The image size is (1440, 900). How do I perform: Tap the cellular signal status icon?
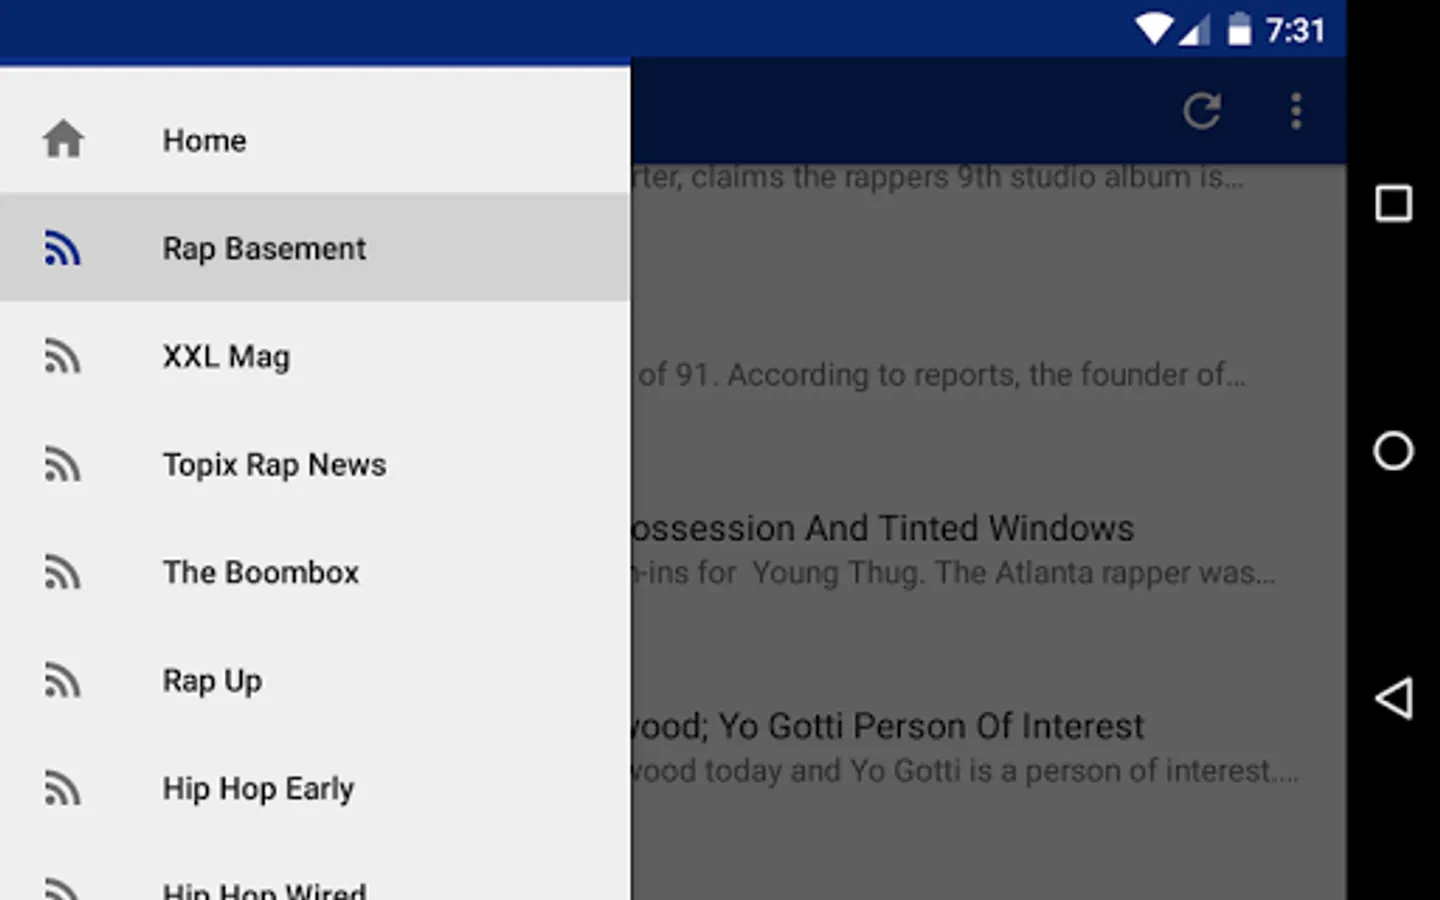(x=1194, y=30)
